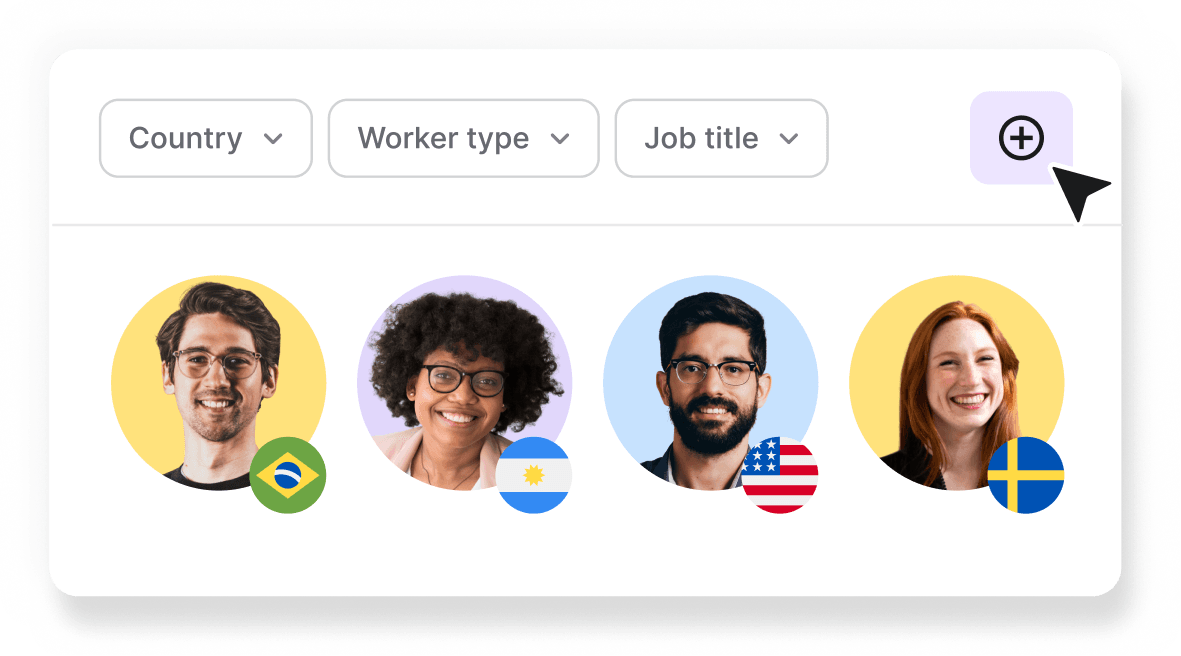Open the Worker type dropdown filter
The width and height of the screenshot is (1181, 656).
463,139
